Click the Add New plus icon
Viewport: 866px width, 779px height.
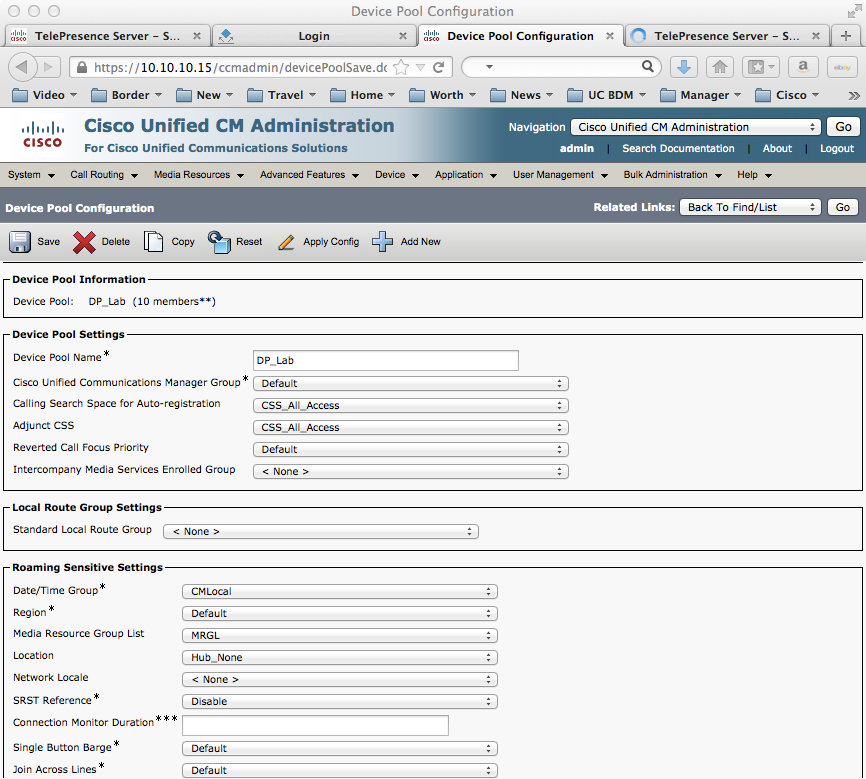(x=382, y=242)
